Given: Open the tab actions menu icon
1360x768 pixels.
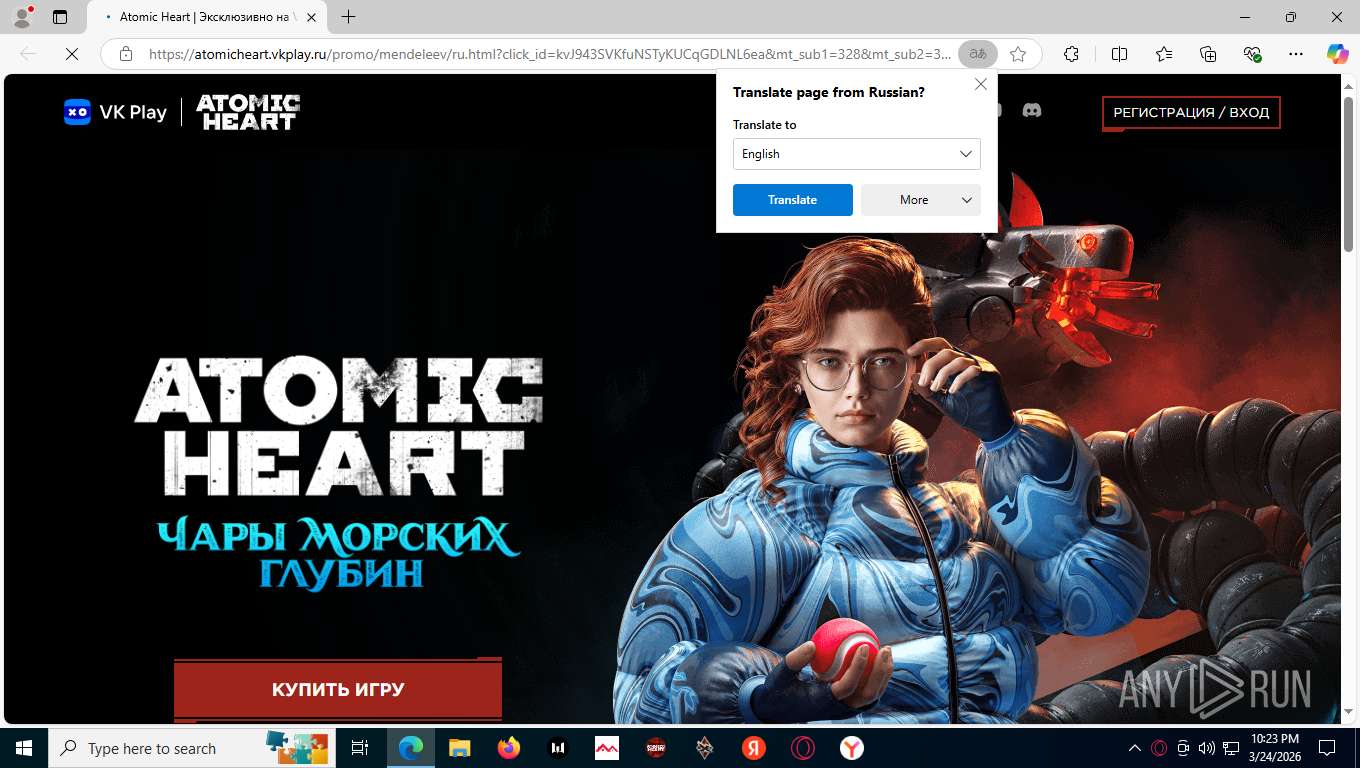Looking at the screenshot, I should tap(60, 17).
